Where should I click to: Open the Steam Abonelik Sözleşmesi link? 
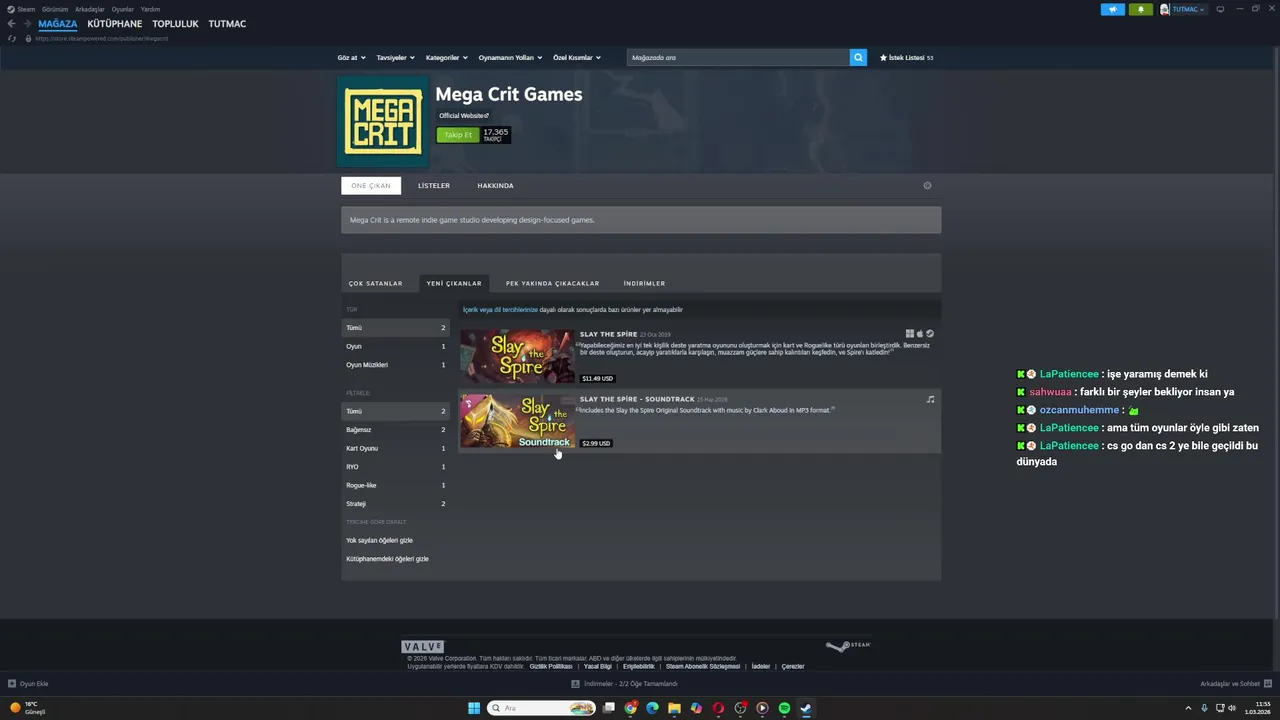pos(703,666)
